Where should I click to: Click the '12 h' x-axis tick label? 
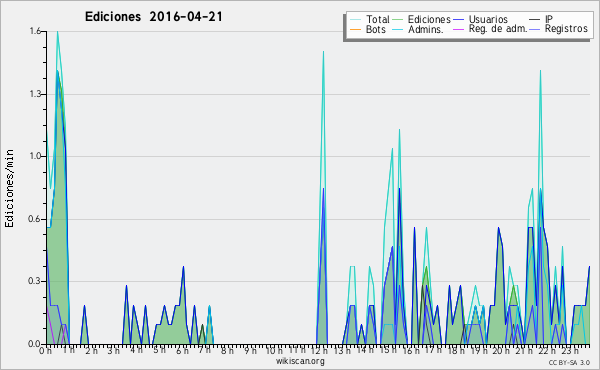pyautogui.click(x=320, y=351)
